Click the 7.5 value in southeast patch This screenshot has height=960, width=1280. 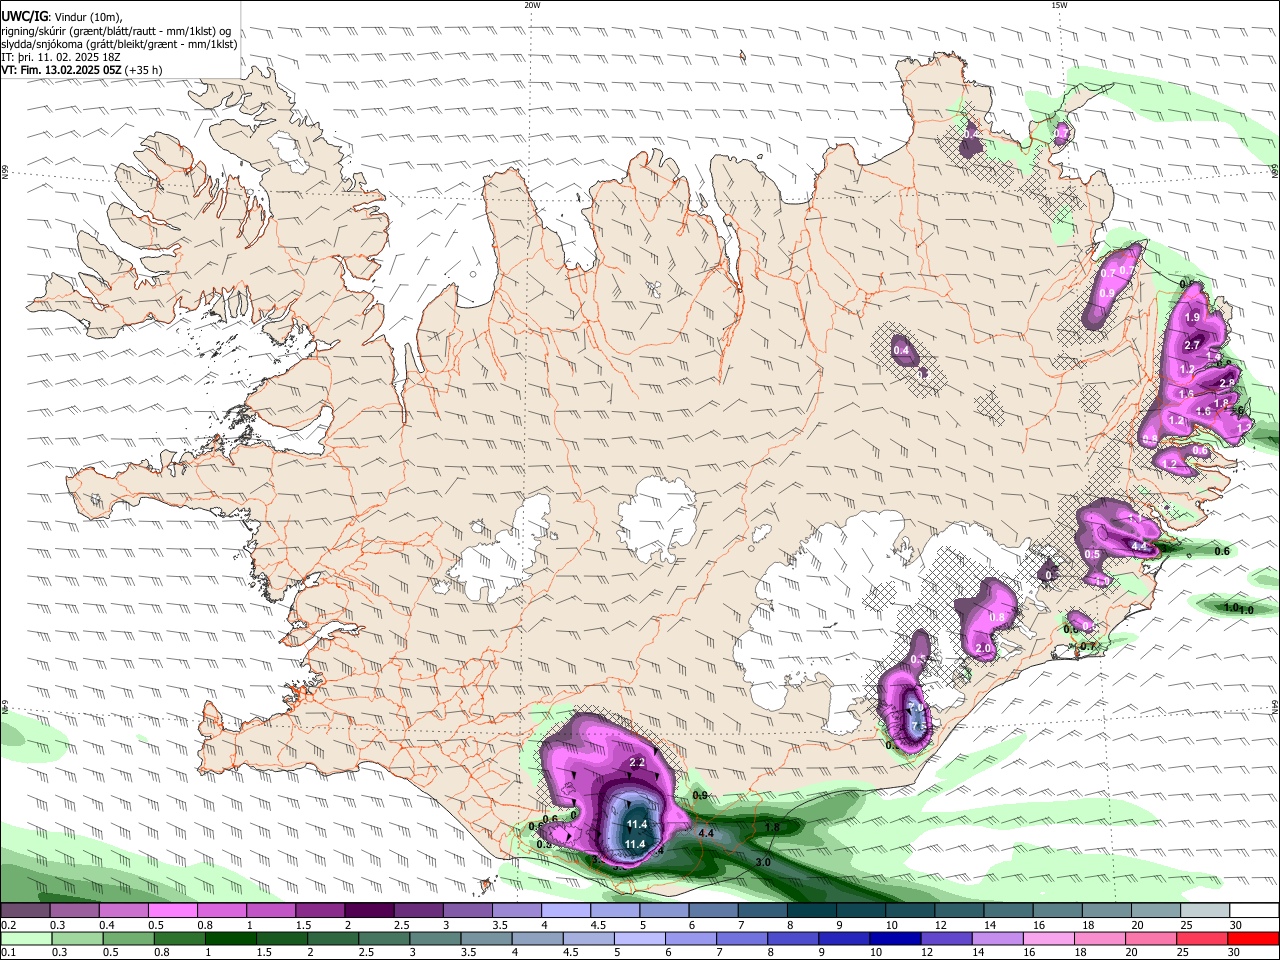(919, 726)
